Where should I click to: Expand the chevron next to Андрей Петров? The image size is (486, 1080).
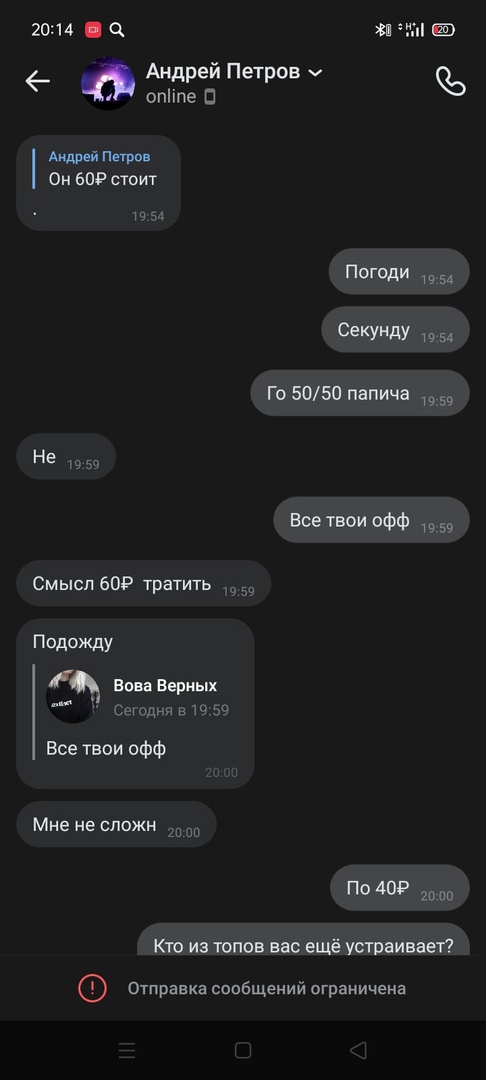tap(315, 72)
